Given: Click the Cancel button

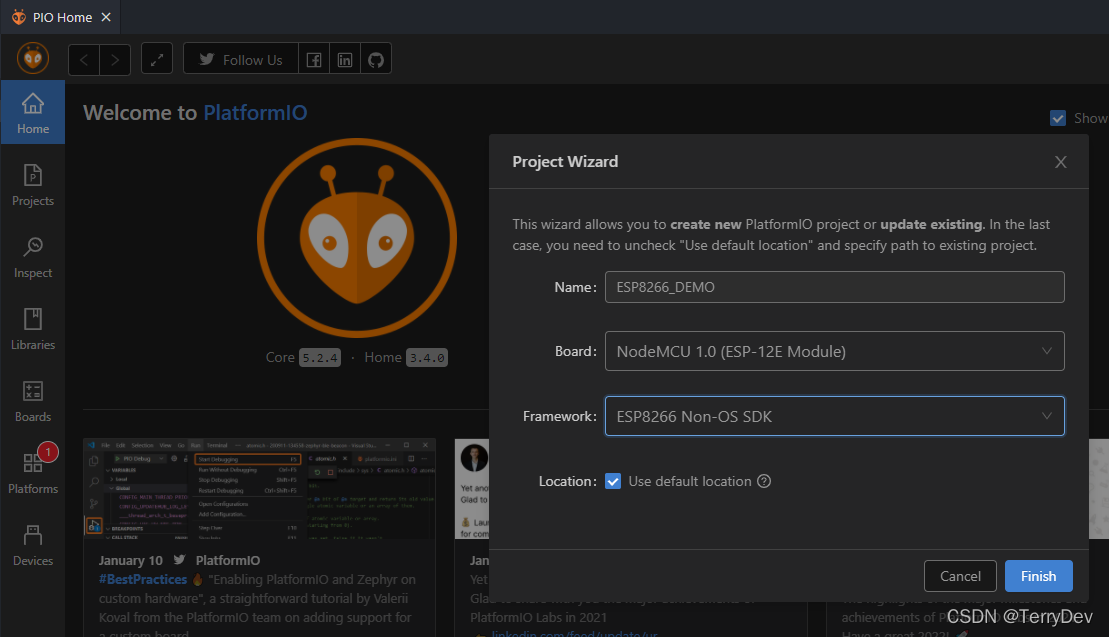Looking at the screenshot, I should pos(960,576).
